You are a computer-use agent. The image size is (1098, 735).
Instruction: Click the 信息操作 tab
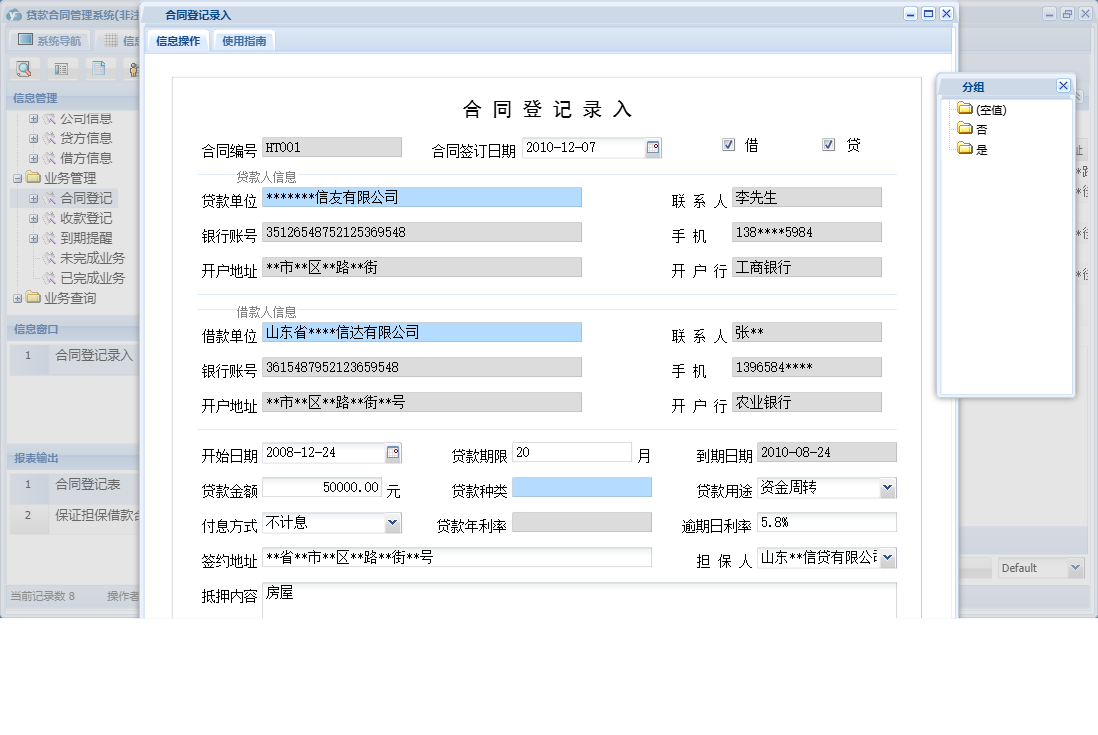177,41
